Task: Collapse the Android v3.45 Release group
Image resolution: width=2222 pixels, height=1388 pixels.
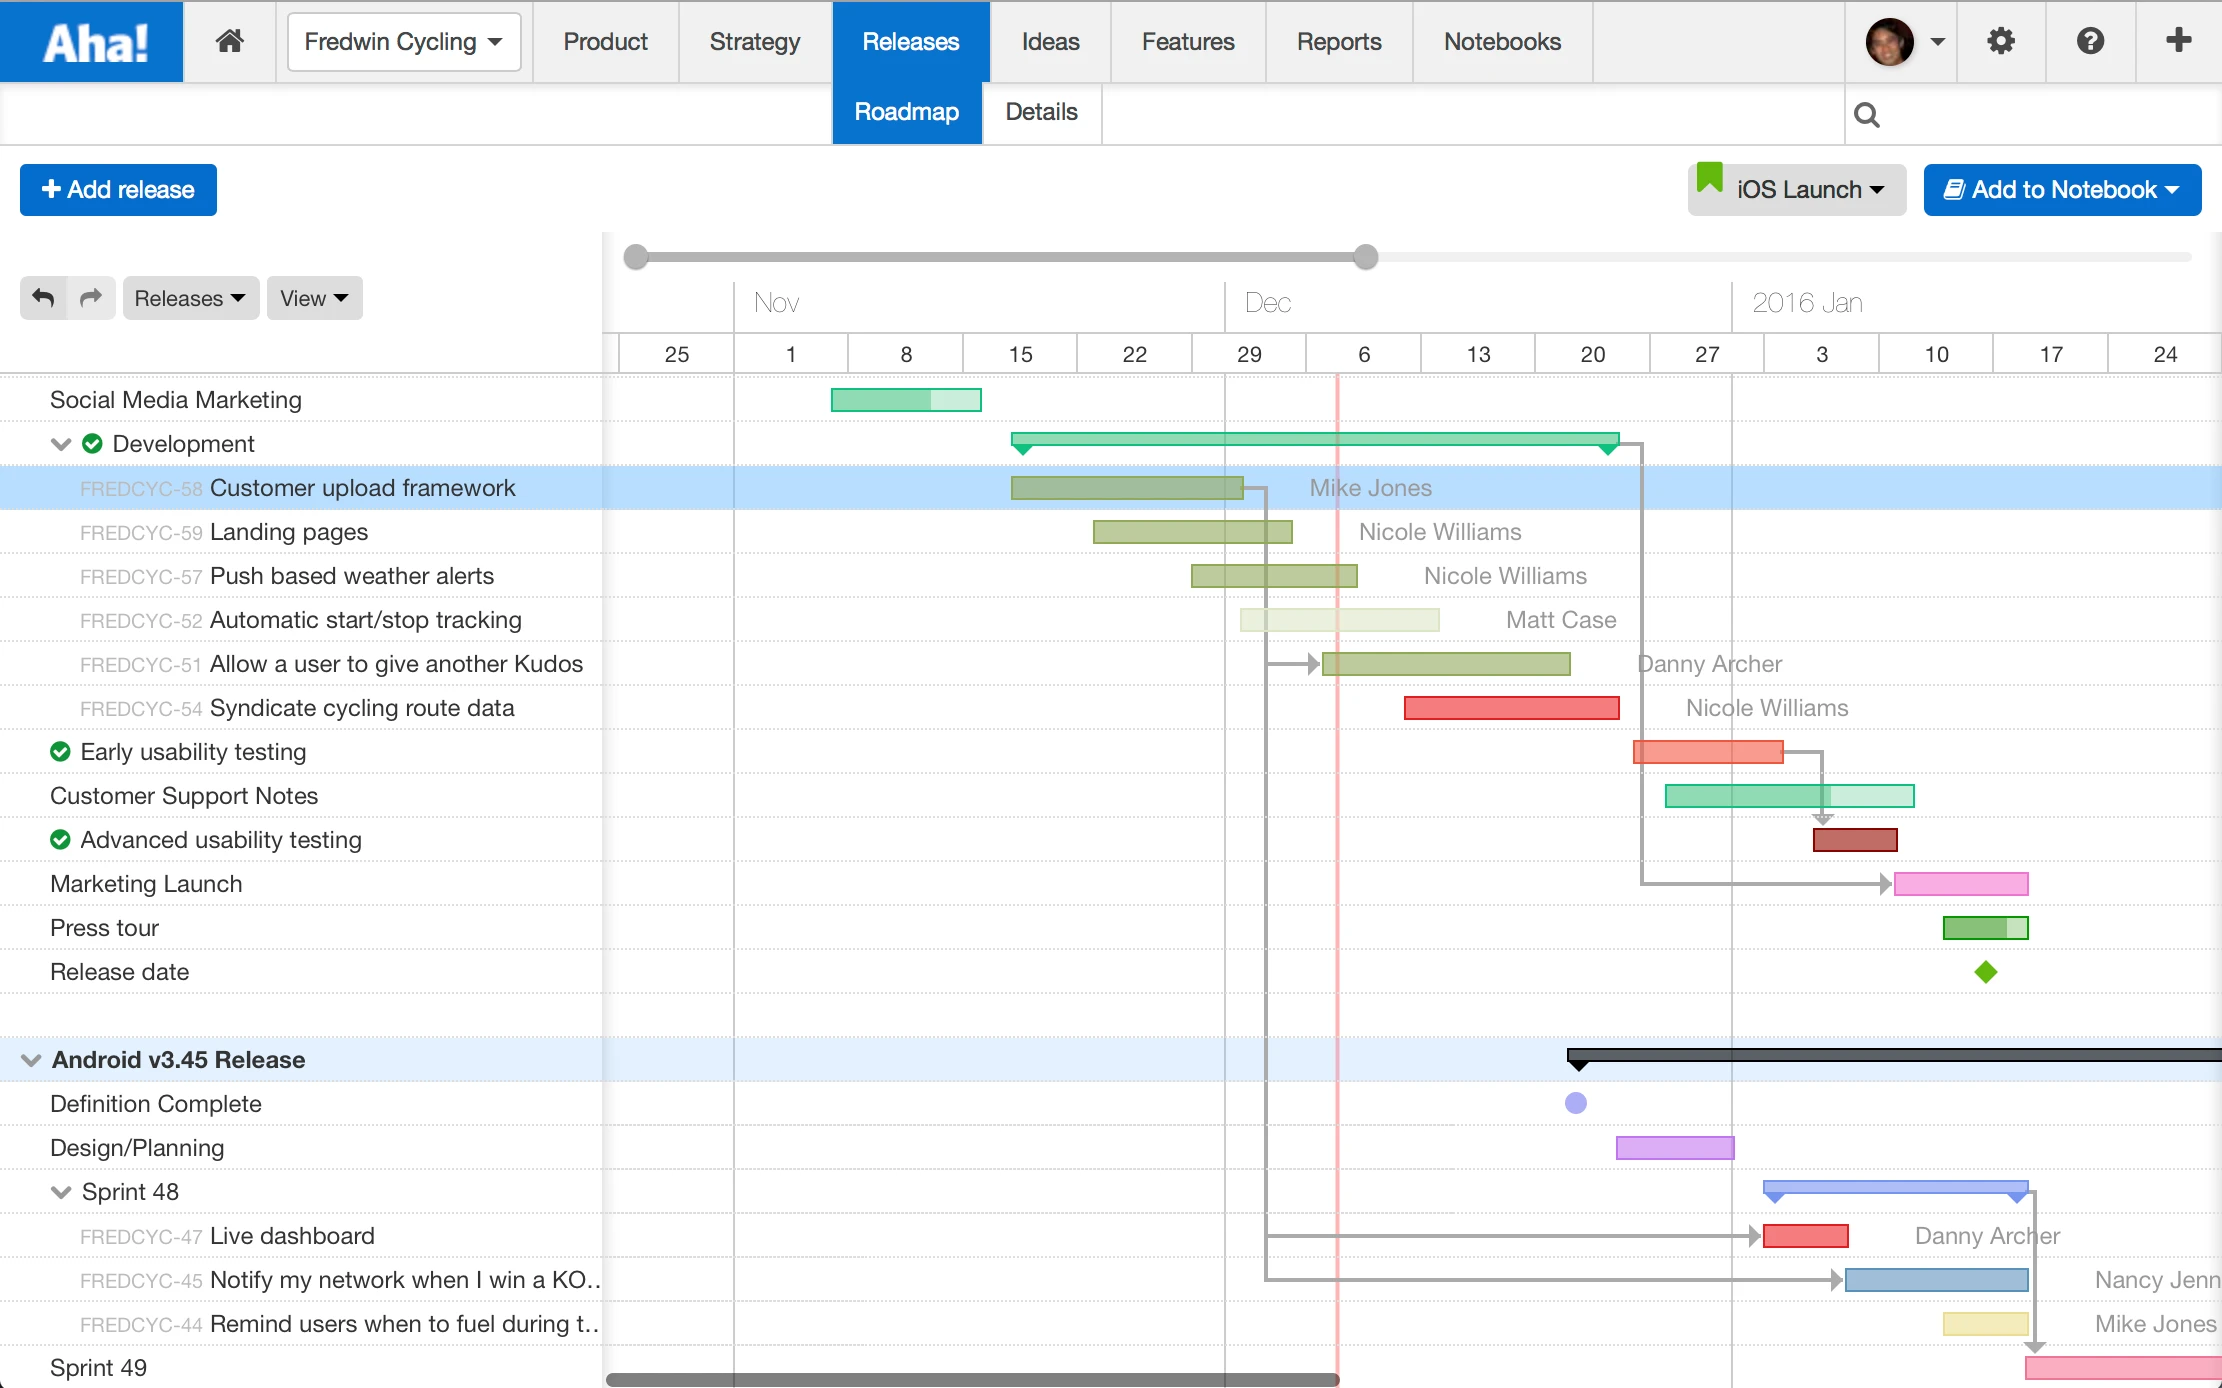Action: coord(31,1060)
